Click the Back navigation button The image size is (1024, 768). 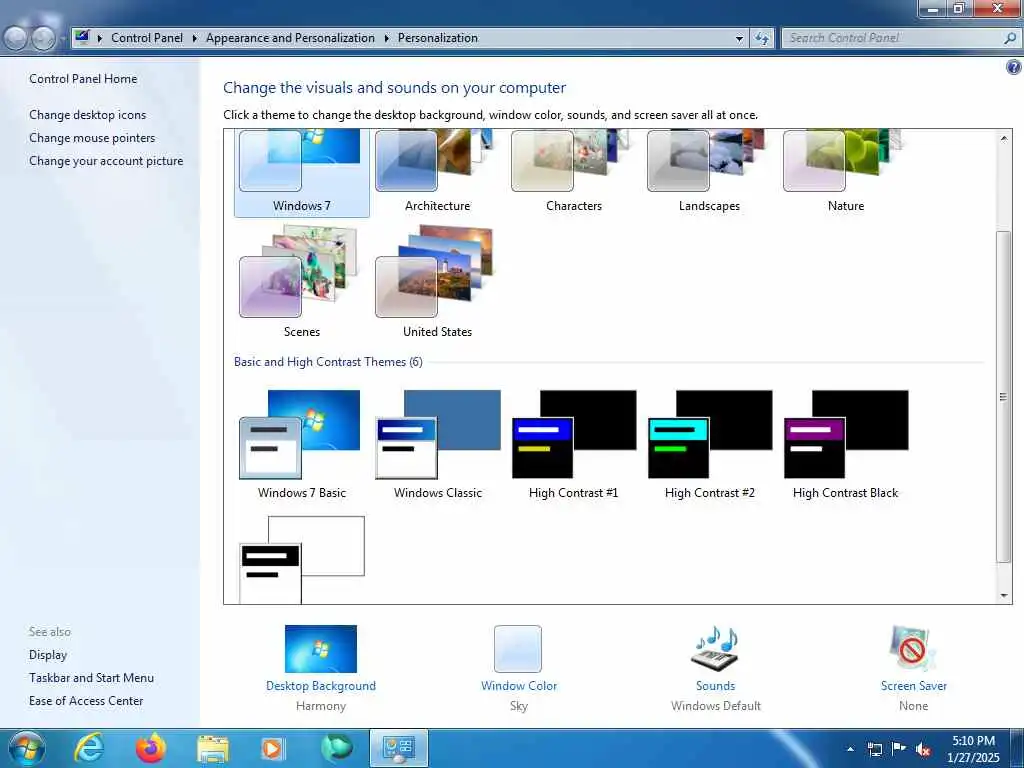point(16,39)
